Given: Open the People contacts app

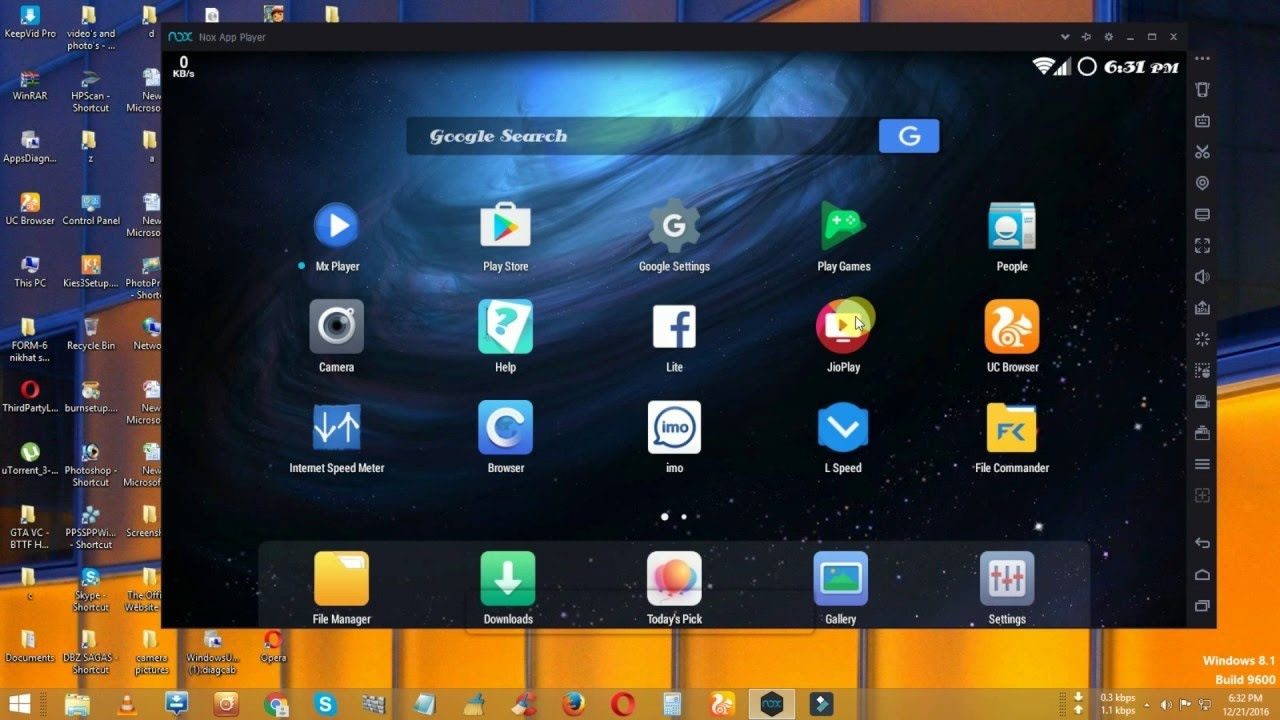Looking at the screenshot, I should pyautogui.click(x=1012, y=226).
